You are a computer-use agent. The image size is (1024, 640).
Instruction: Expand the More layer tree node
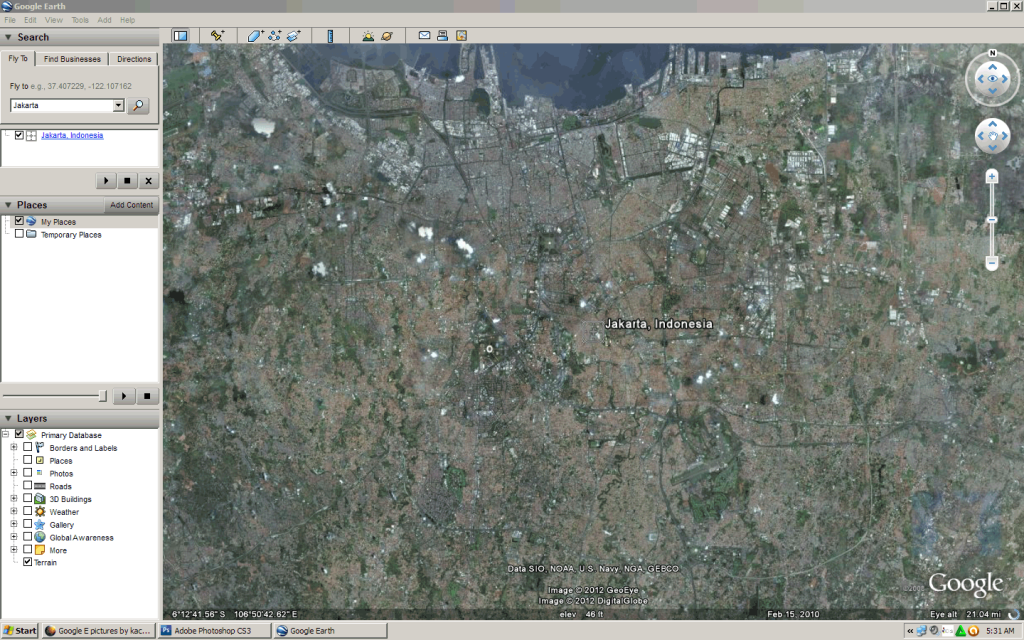[14, 550]
